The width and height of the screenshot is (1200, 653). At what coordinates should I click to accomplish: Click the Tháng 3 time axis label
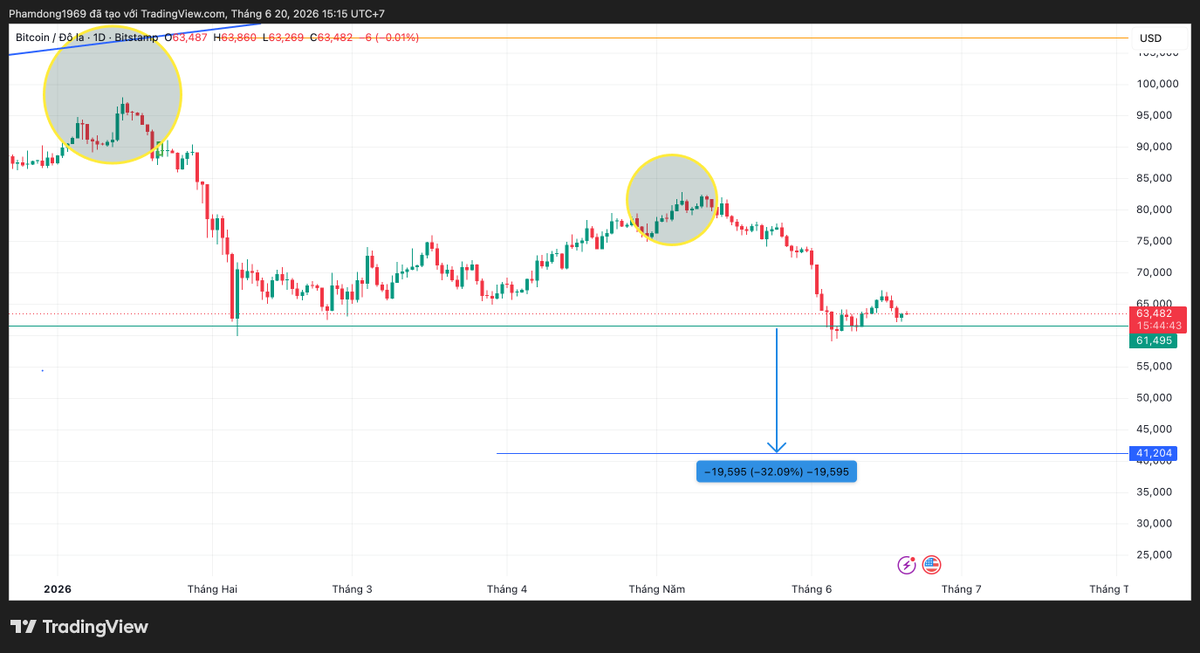[x=352, y=589]
